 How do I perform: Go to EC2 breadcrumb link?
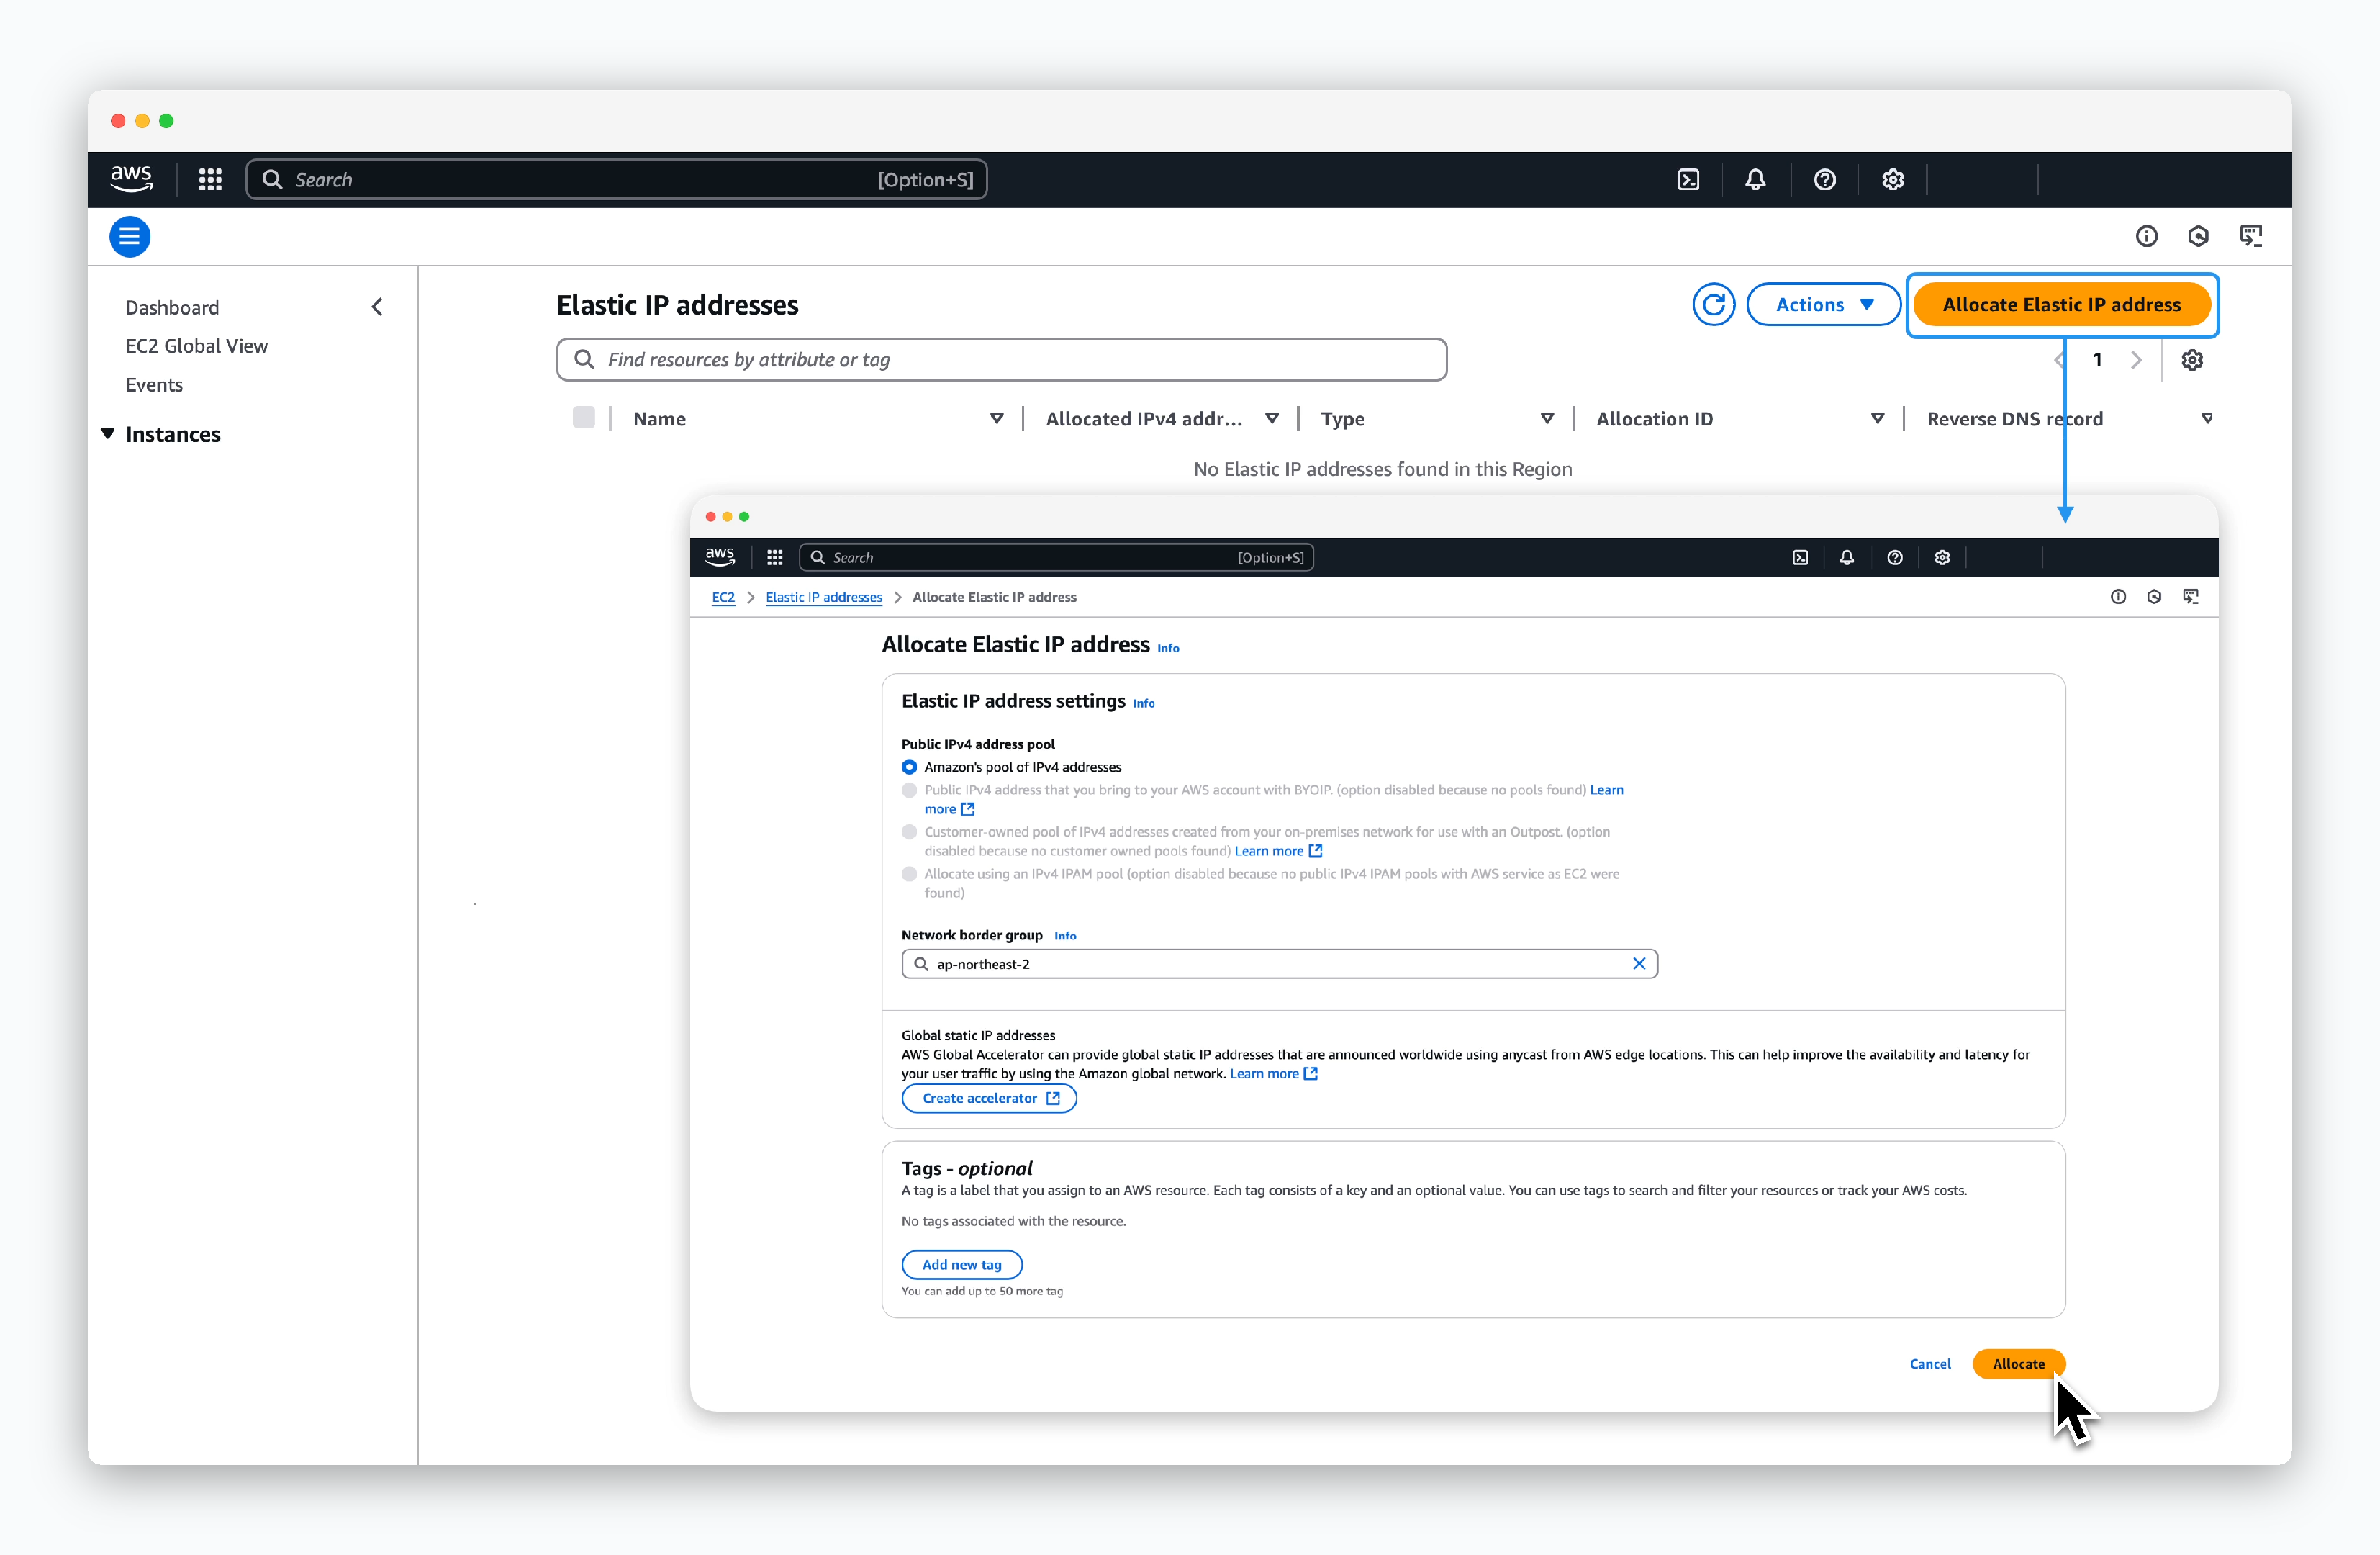[723, 597]
